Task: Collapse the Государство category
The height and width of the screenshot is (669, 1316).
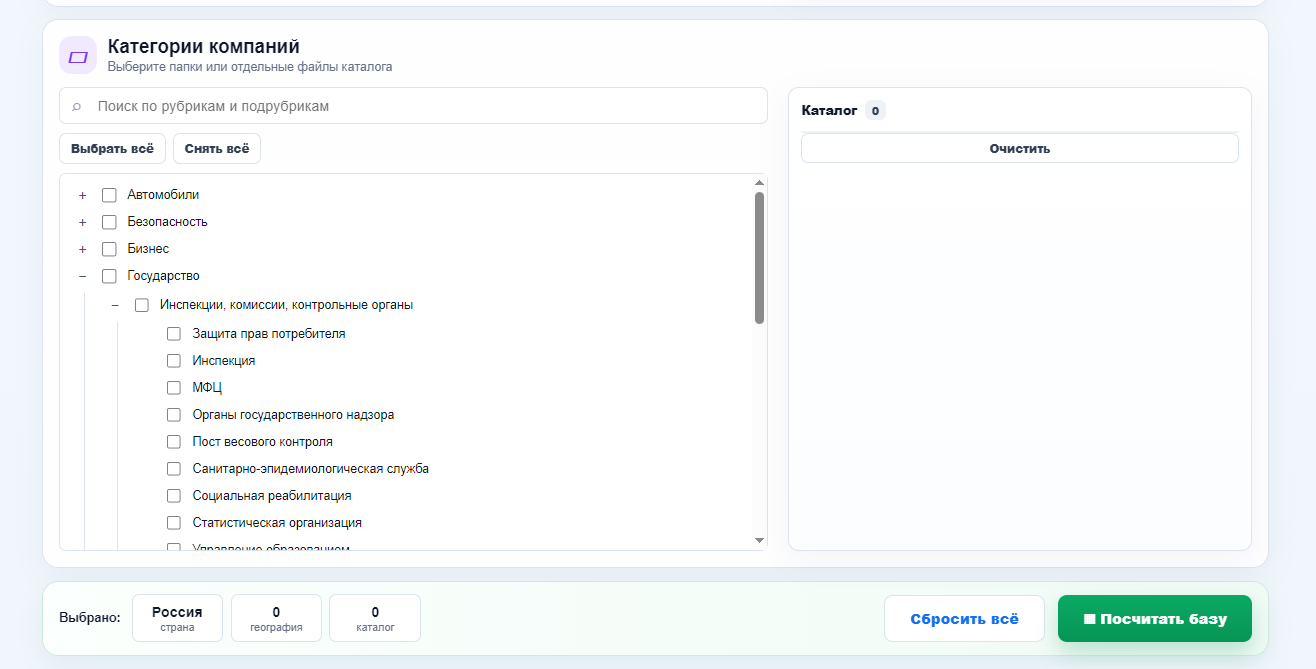Action: [83, 276]
